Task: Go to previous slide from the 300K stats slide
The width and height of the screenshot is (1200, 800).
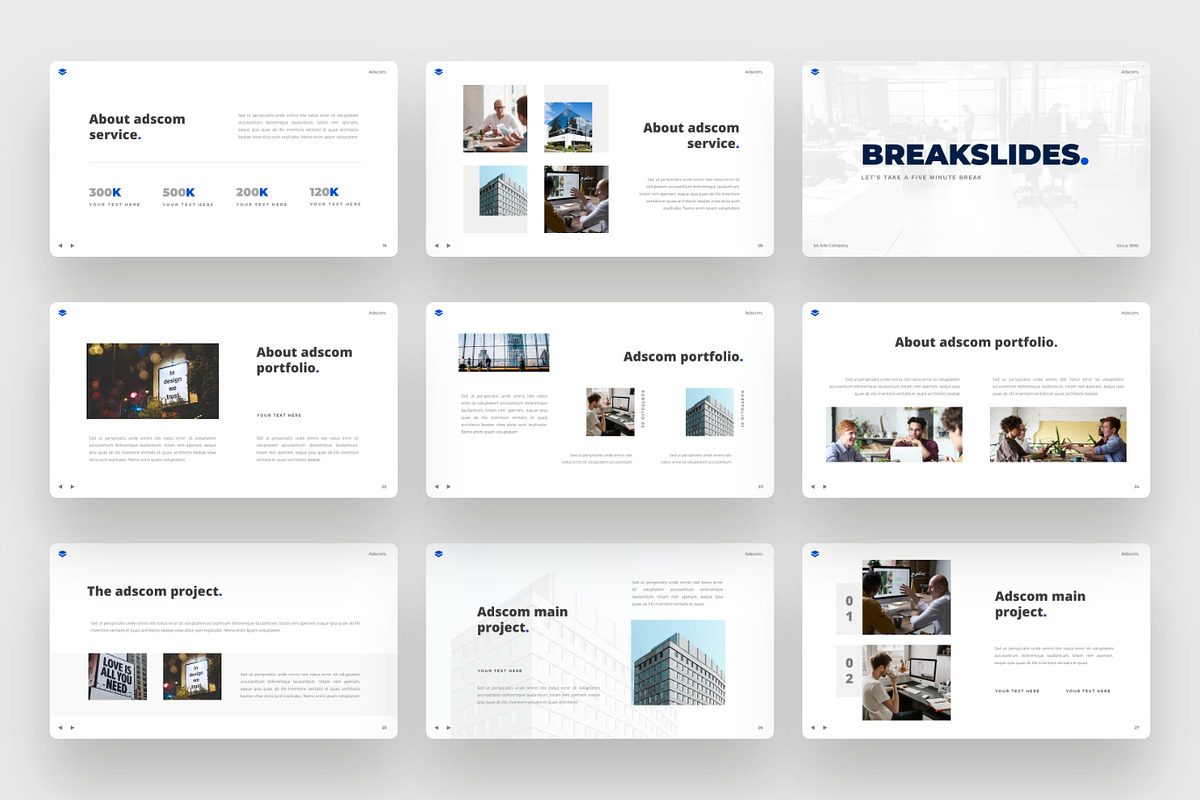Action: 60,245
